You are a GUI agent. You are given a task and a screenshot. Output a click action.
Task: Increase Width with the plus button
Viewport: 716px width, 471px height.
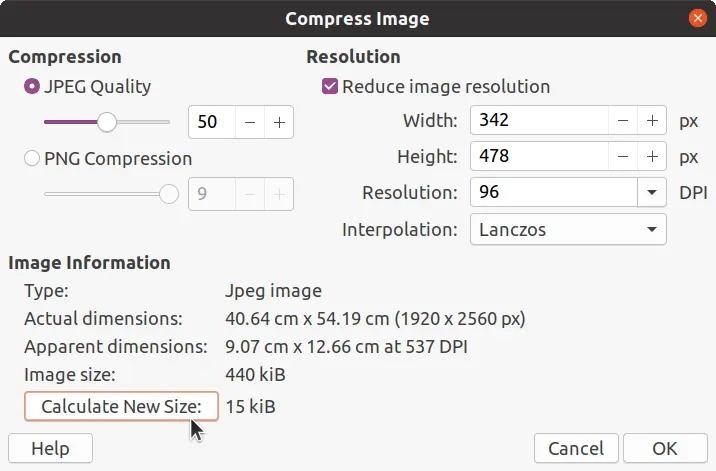[652, 121]
